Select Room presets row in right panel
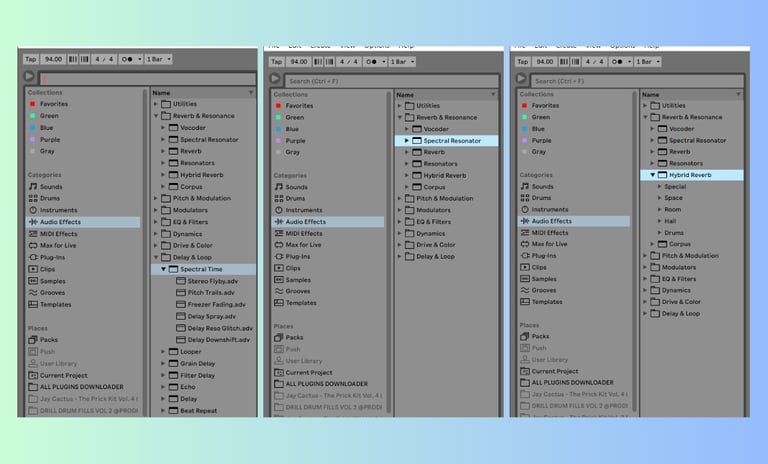The image size is (768, 464). [x=672, y=209]
